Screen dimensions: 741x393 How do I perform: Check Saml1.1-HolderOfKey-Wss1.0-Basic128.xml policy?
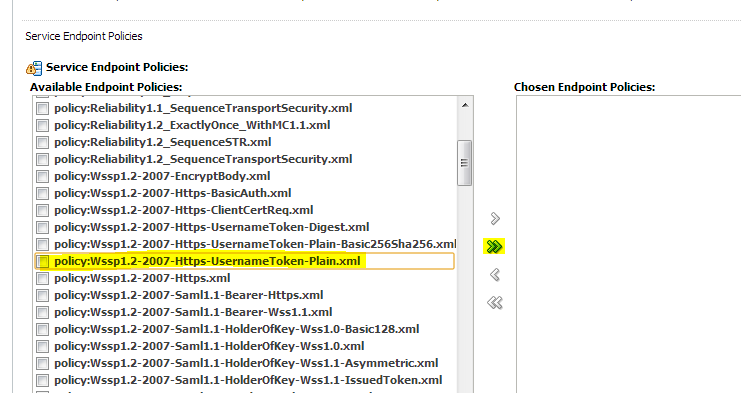click(x=43, y=329)
